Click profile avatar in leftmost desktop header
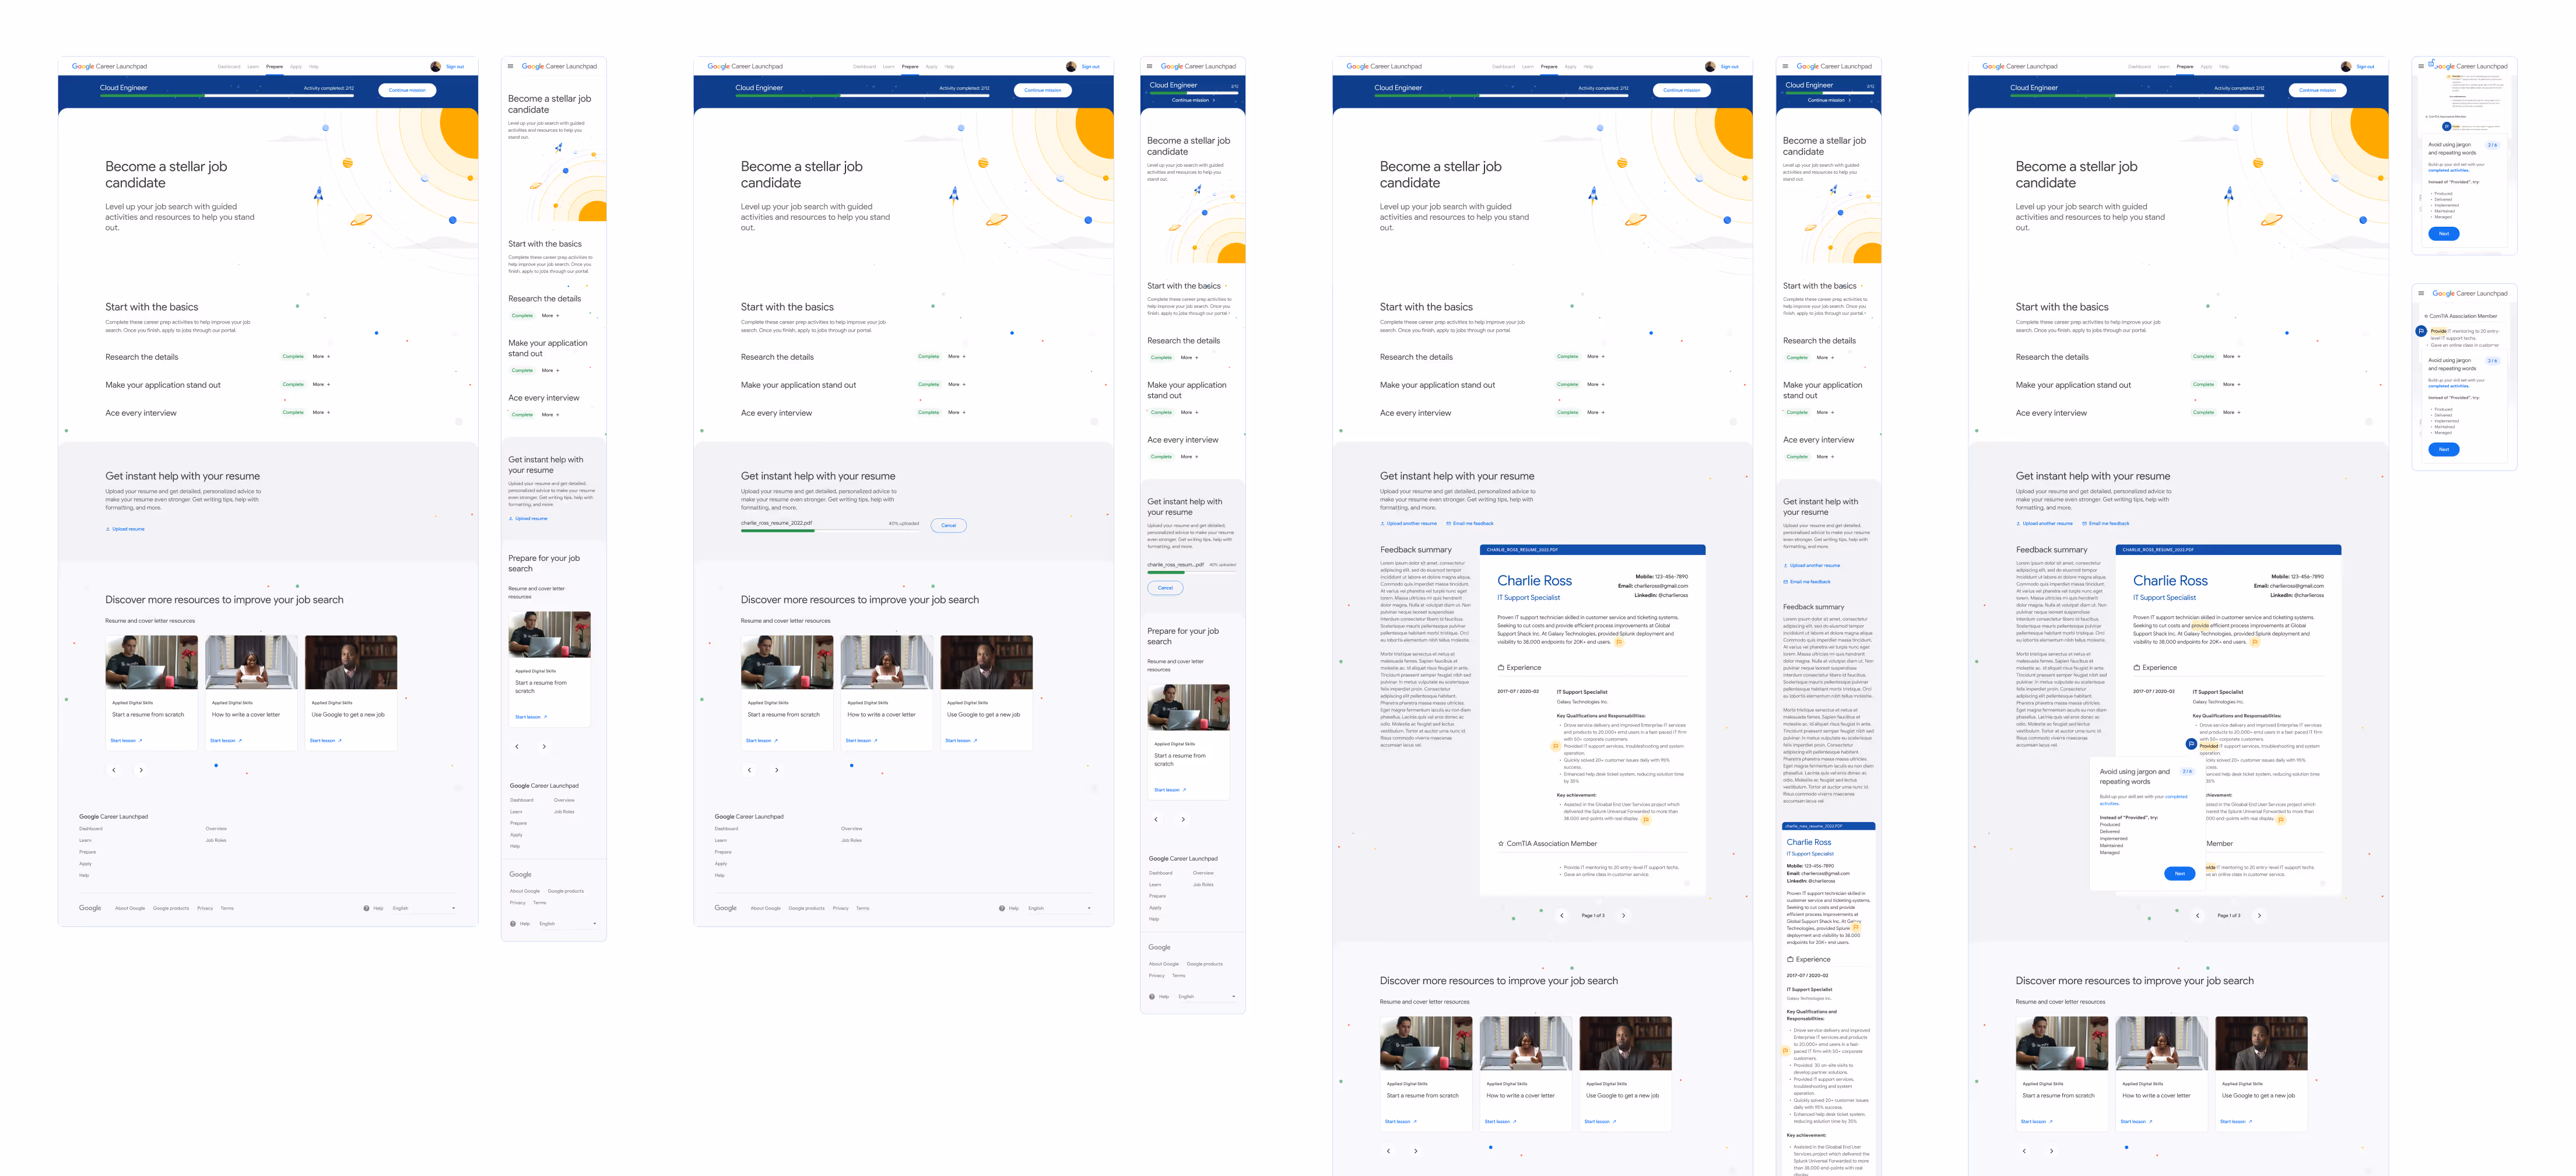Viewport: 2576px width, 1176px height. coord(435,67)
